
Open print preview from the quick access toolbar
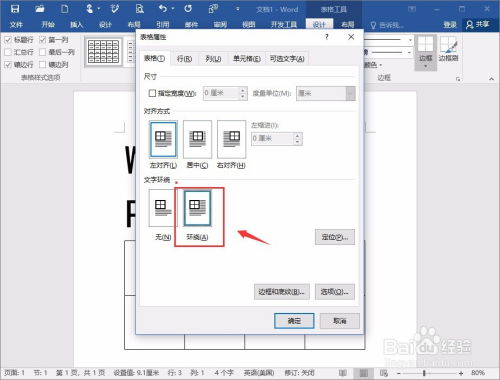[139, 9]
